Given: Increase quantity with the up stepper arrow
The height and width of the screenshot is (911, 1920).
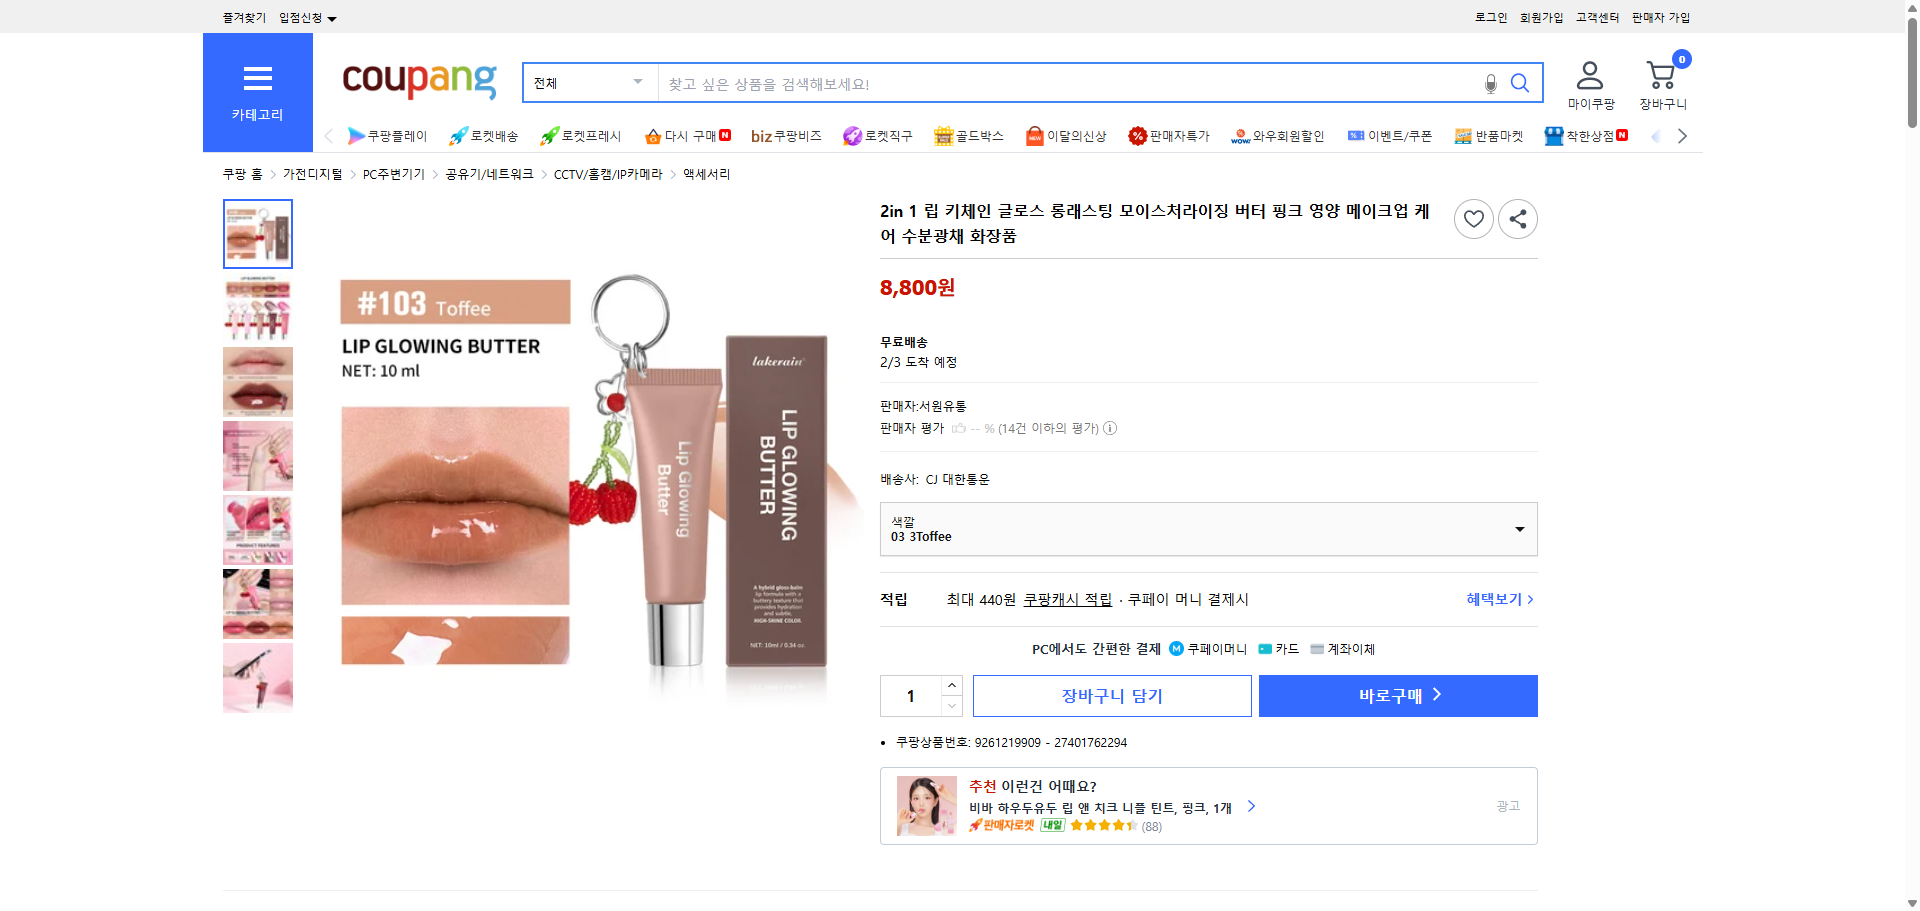Looking at the screenshot, I should 951,684.
